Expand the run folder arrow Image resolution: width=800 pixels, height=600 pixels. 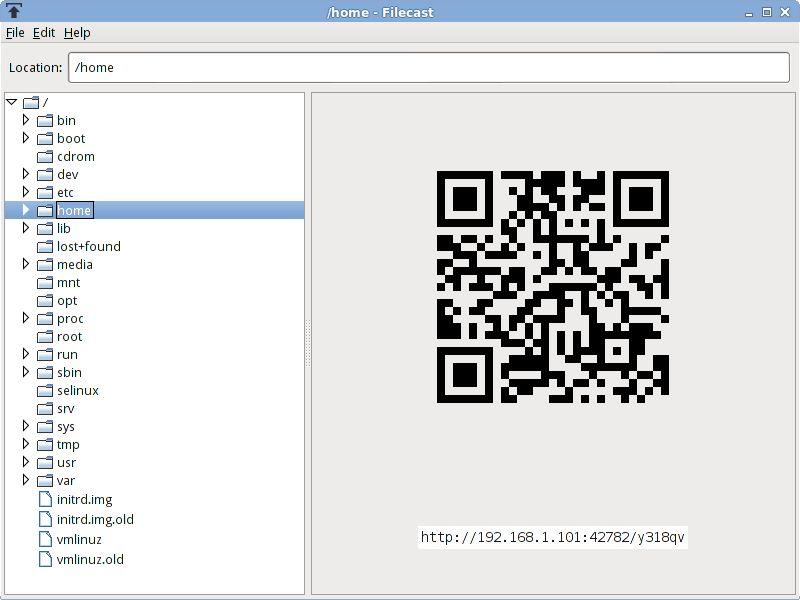(26, 354)
